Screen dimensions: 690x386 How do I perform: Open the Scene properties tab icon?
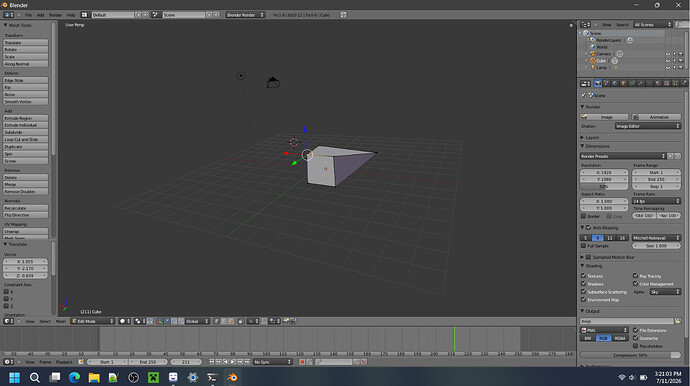click(x=606, y=83)
